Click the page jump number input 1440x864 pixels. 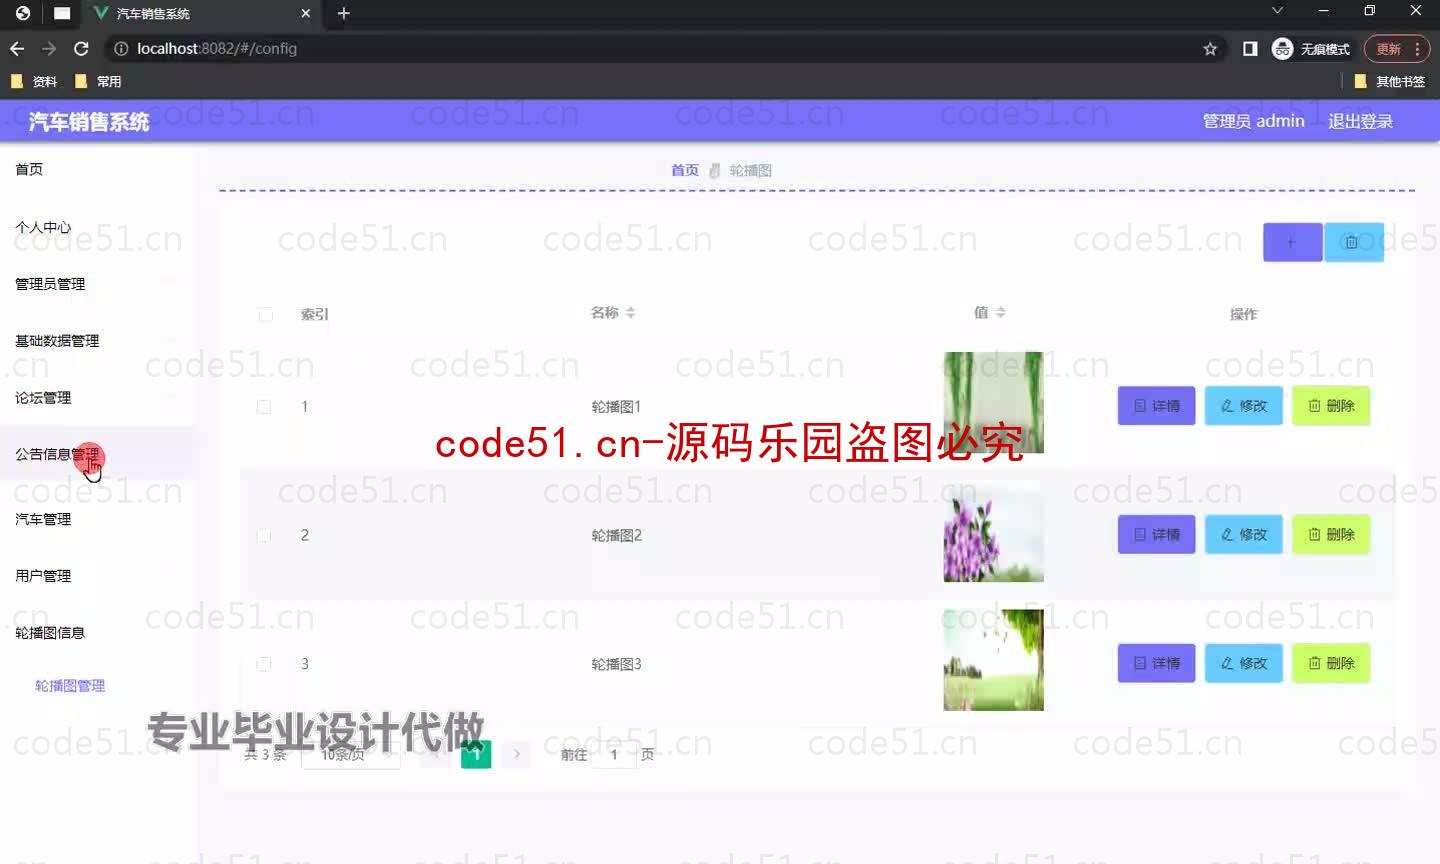pyautogui.click(x=614, y=754)
